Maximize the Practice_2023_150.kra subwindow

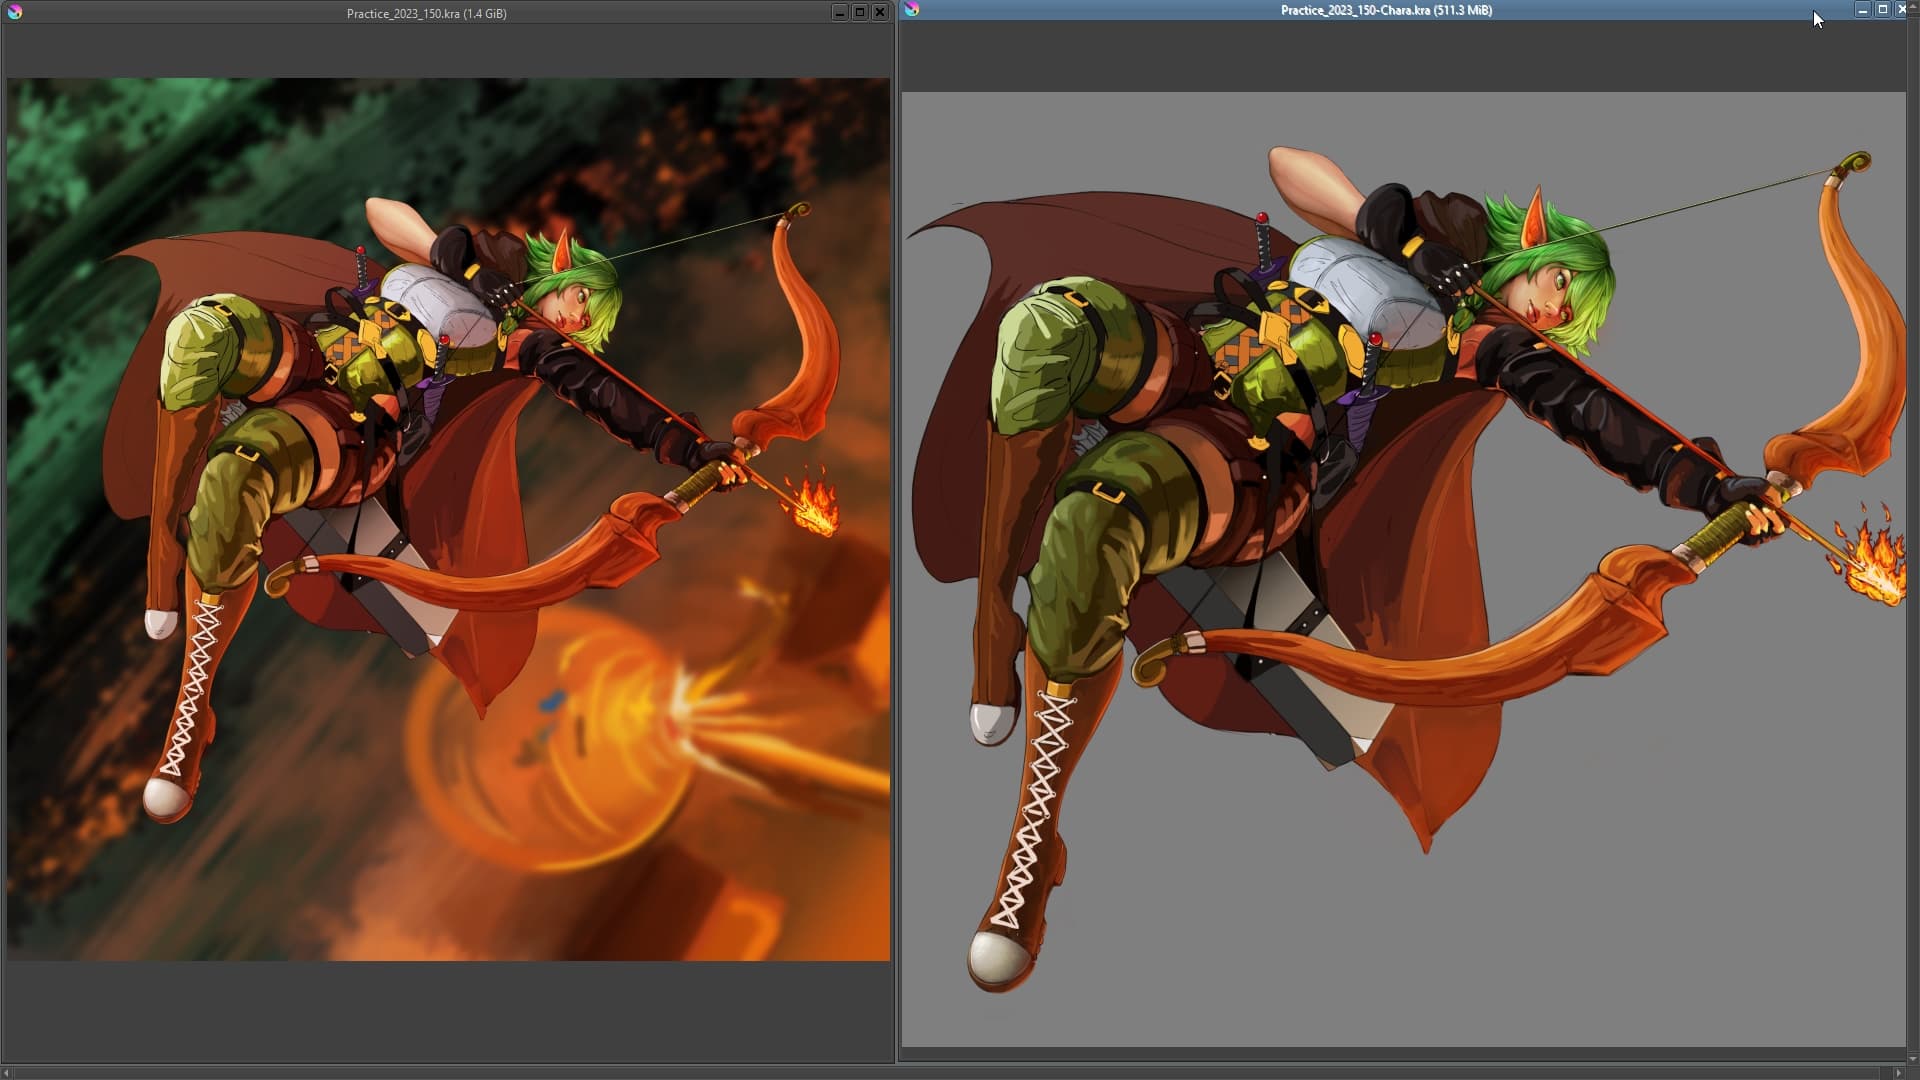coord(859,12)
